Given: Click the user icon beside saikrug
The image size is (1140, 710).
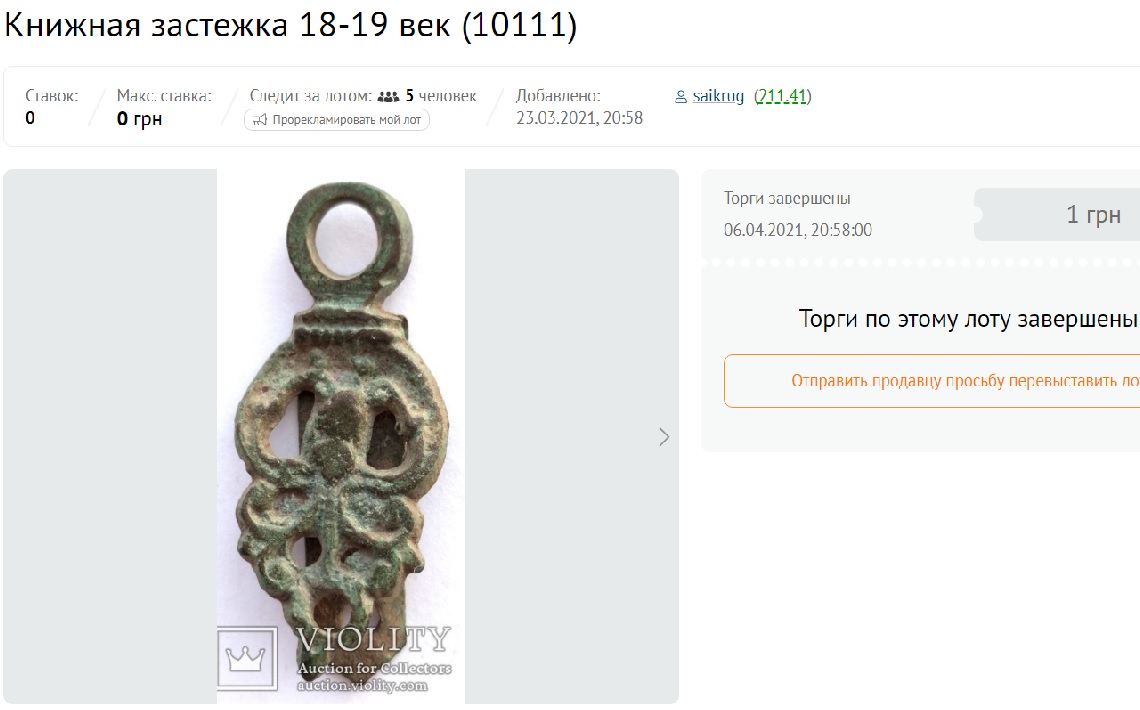Looking at the screenshot, I should coord(681,97).
